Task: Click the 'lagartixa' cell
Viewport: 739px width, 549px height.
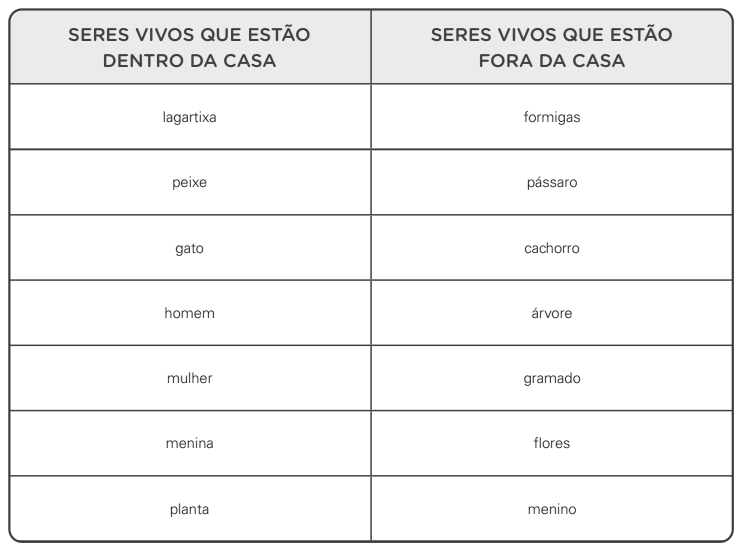Action: tap(189, 117)
